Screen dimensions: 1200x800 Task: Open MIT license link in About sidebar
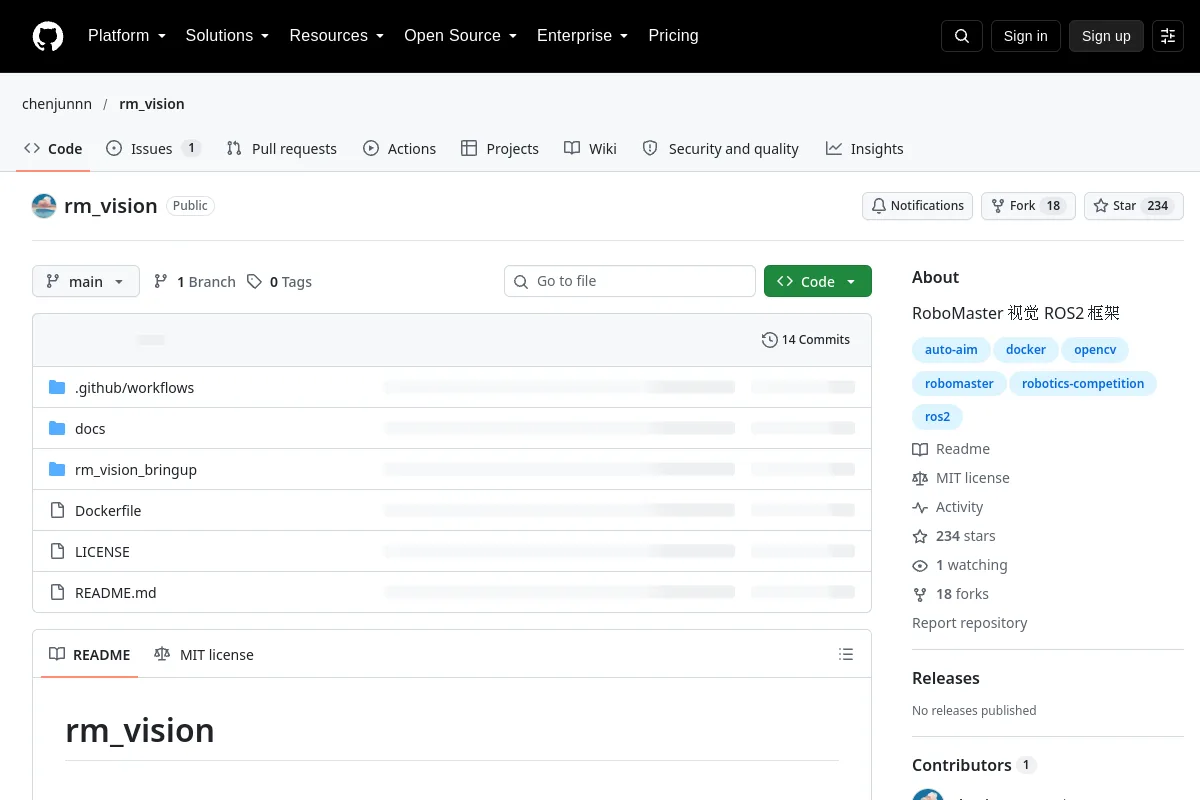961,478
